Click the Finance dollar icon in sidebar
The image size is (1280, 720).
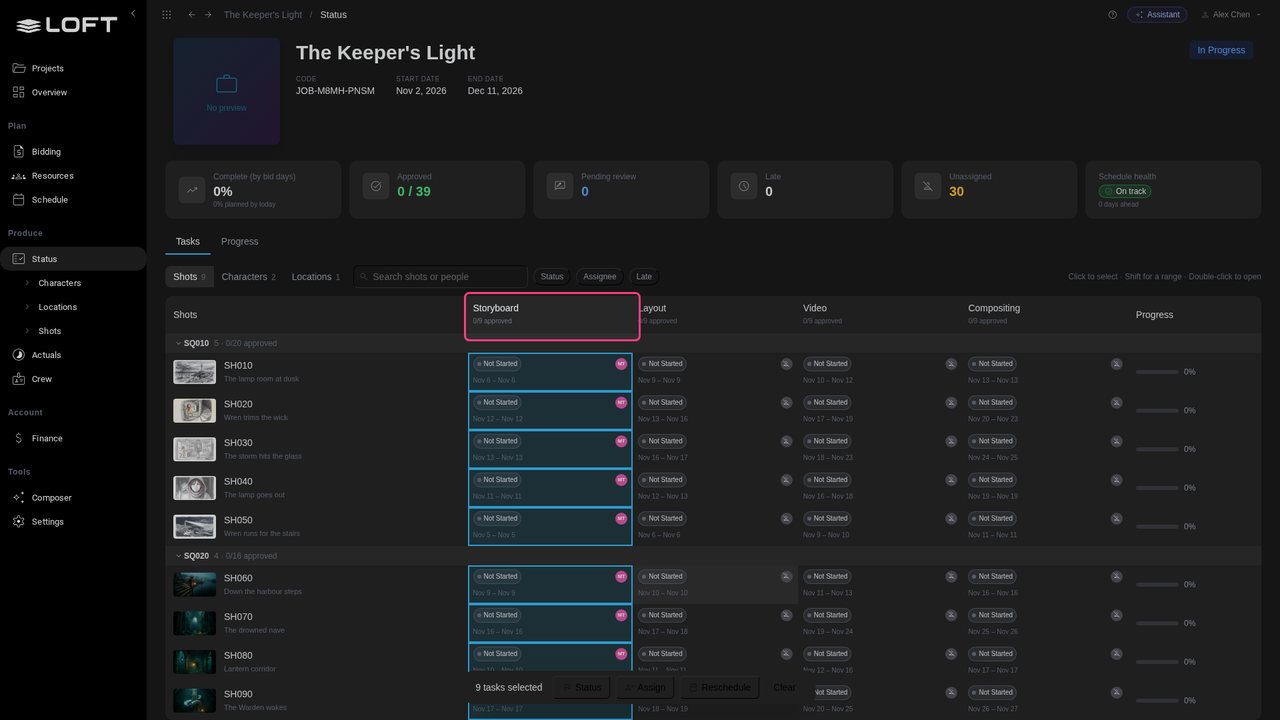(x=19, y=438)
